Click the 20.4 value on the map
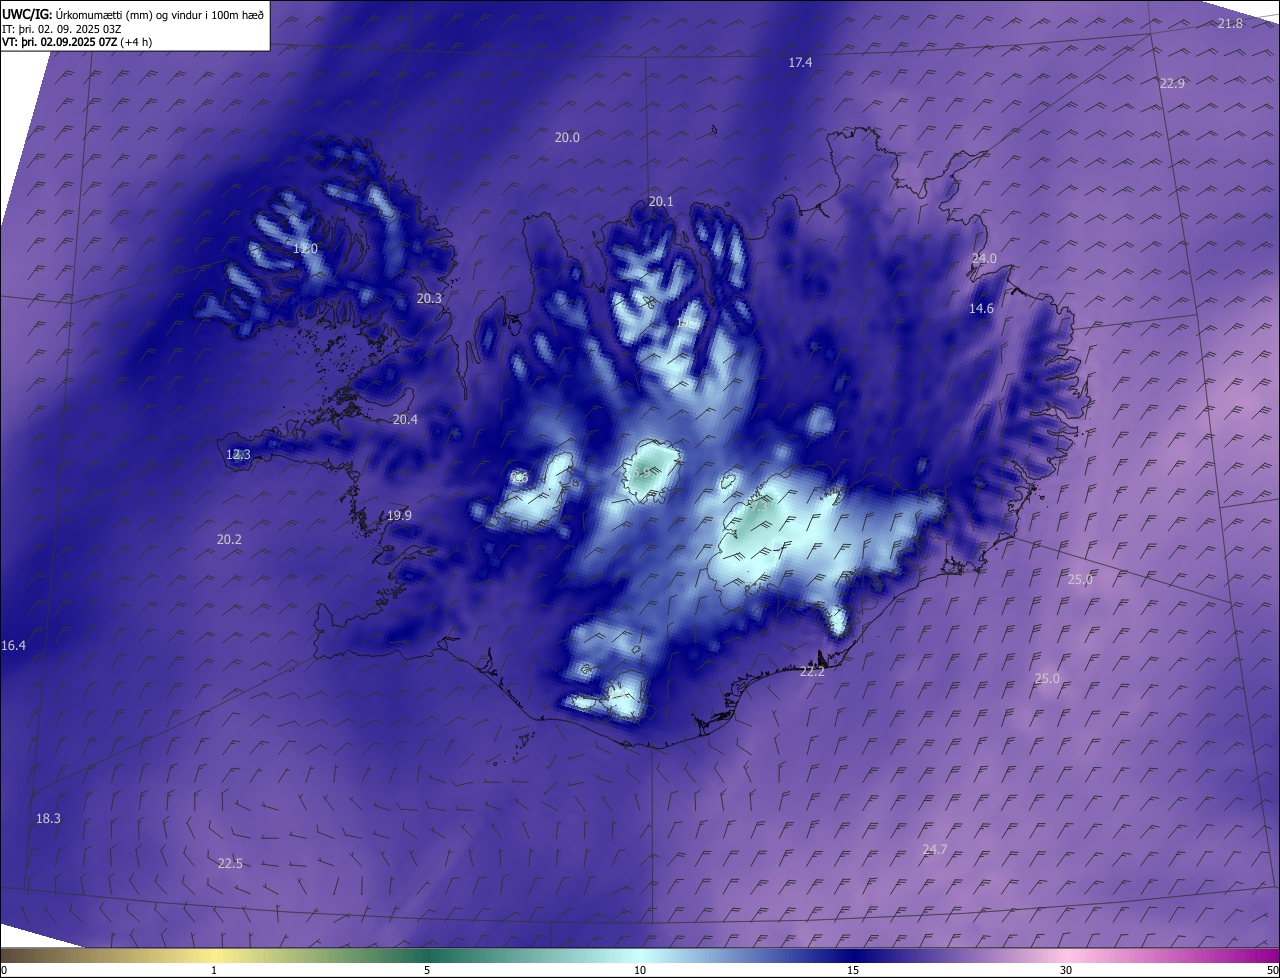 [405, 419]
